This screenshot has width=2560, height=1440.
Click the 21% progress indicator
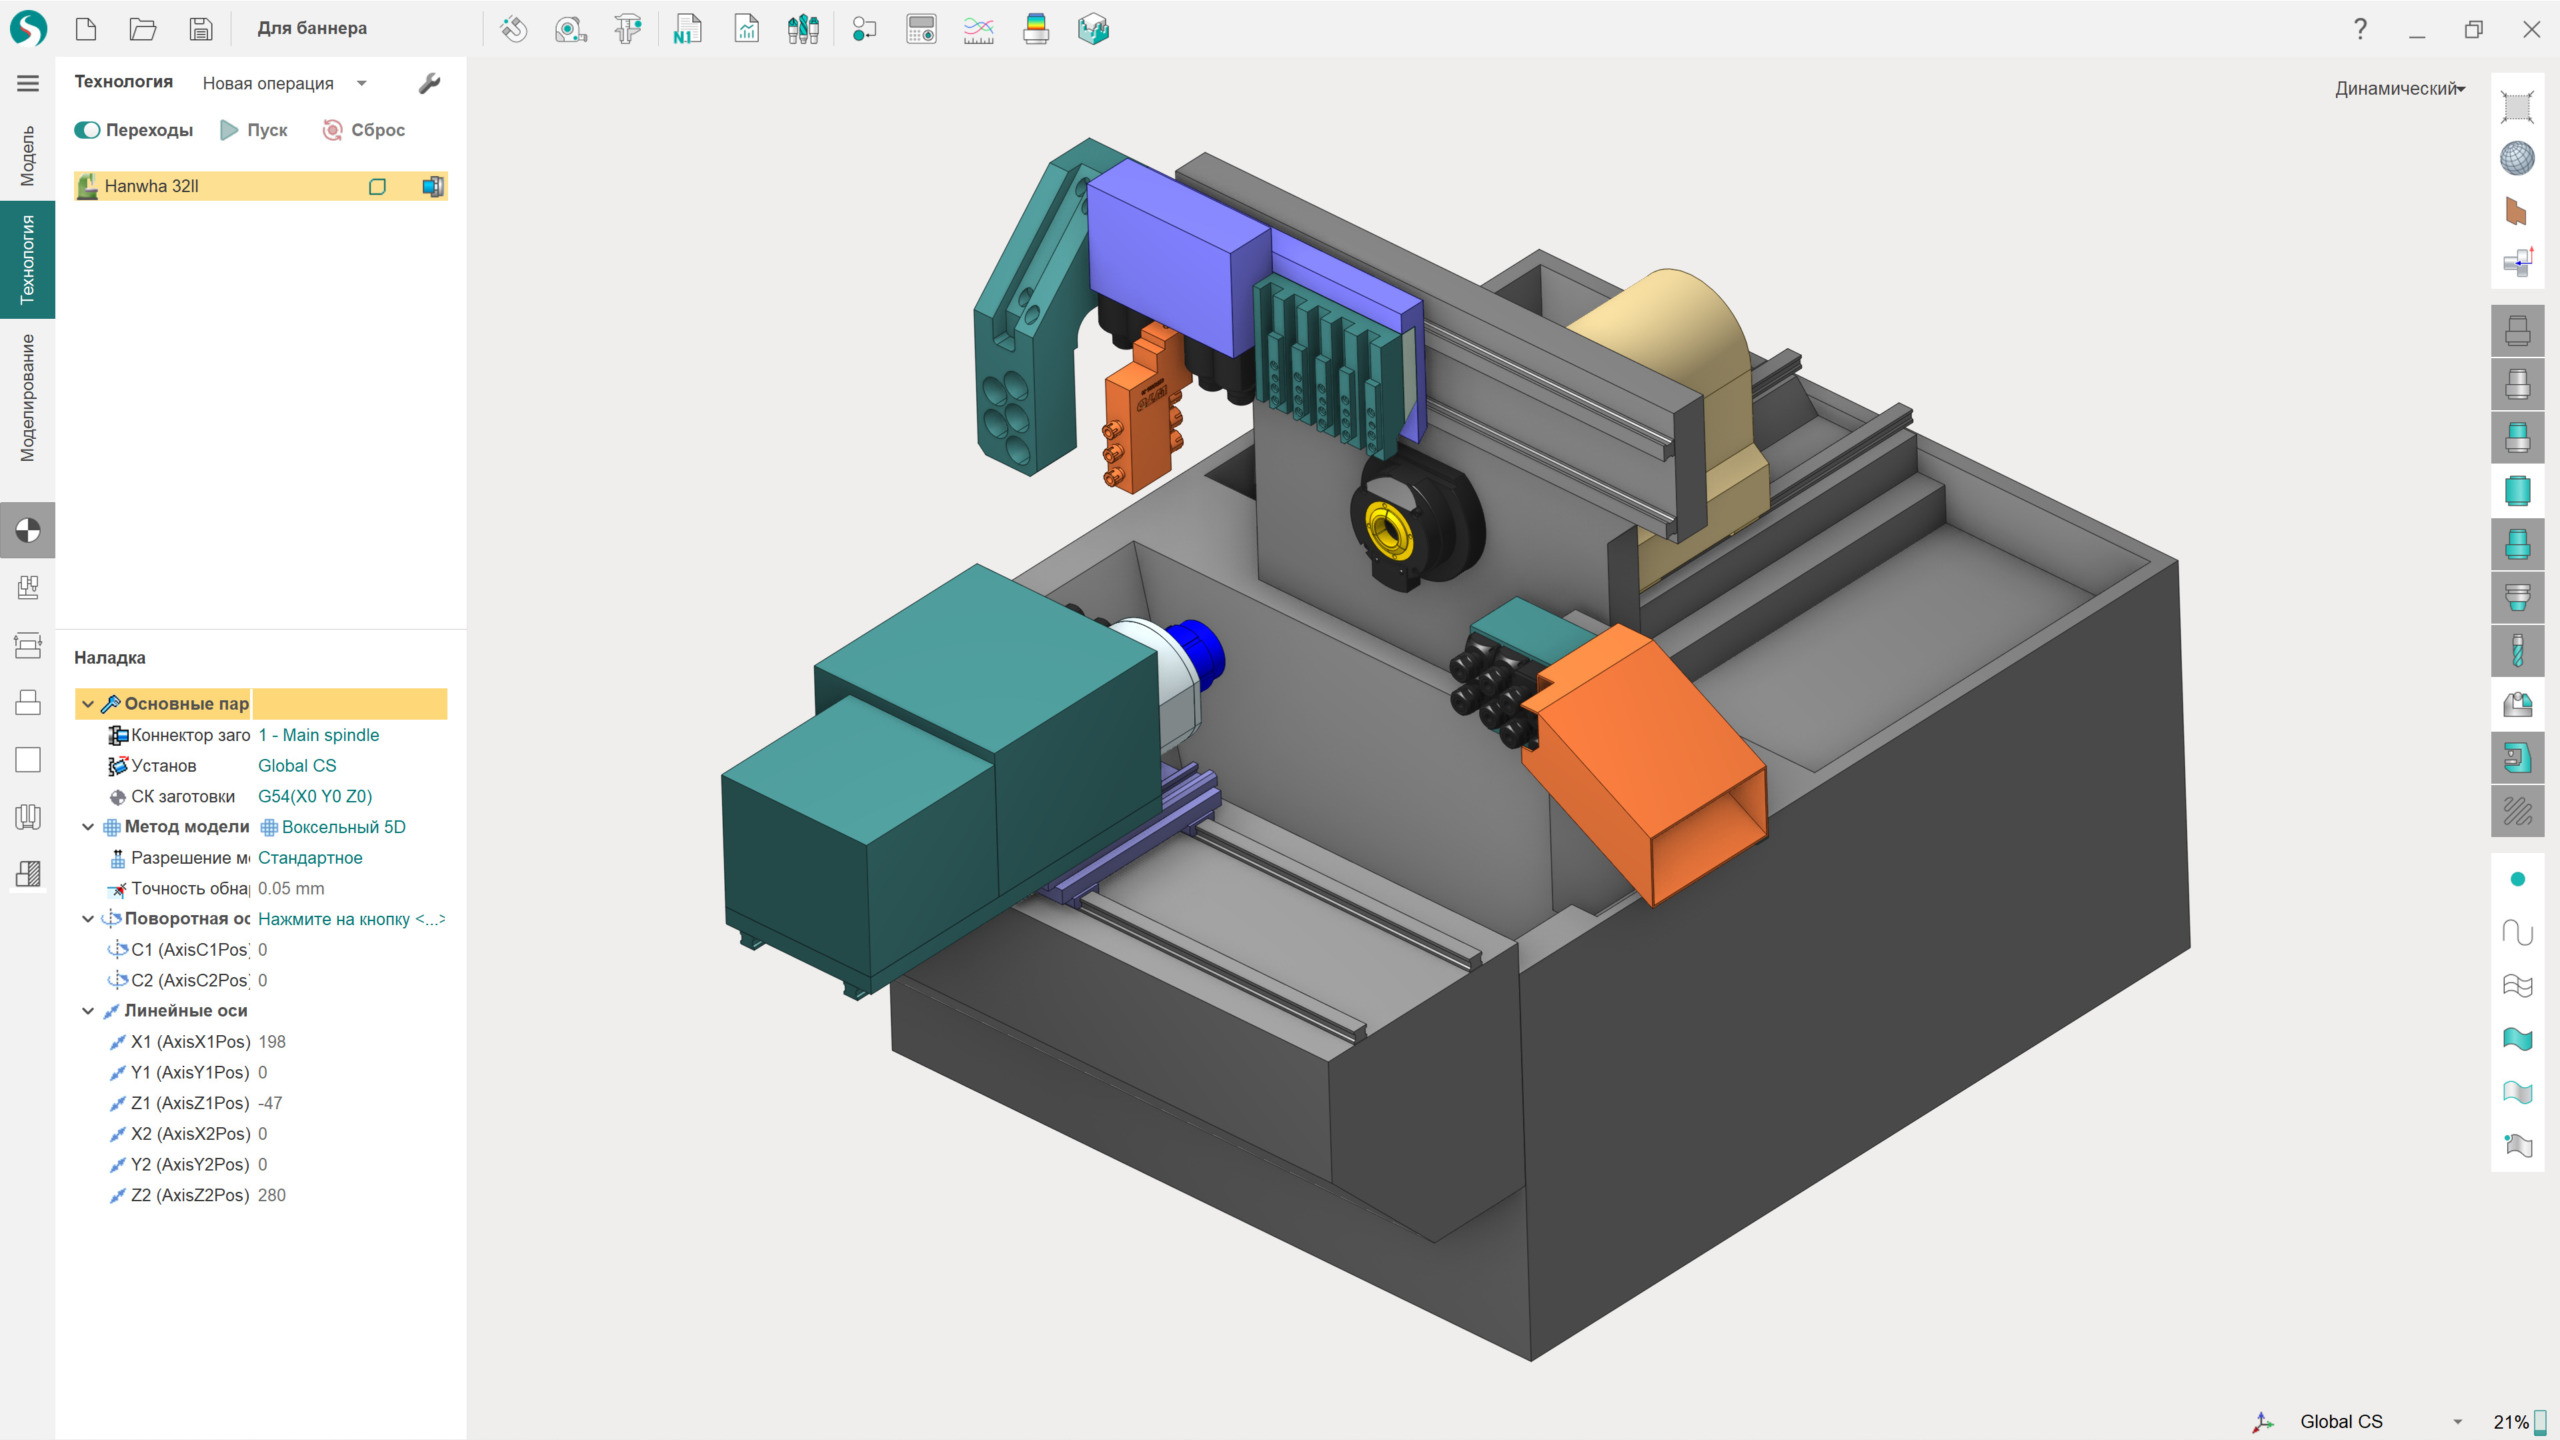tap(2517, 1421)
